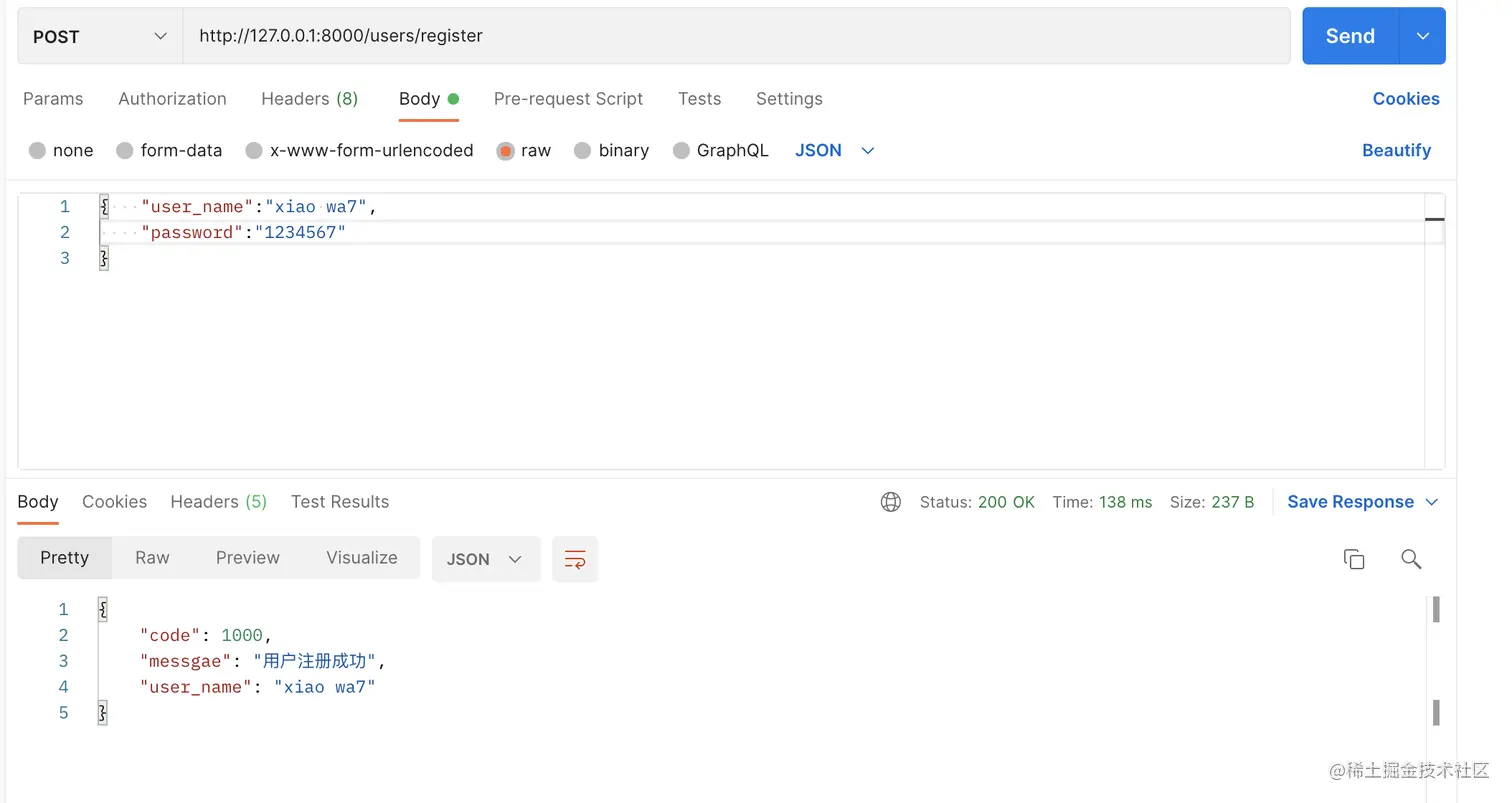Open the request body JSON format dropdown
Screen dimensions: 1512x803
pyautogui.click(x=835, y=151)
